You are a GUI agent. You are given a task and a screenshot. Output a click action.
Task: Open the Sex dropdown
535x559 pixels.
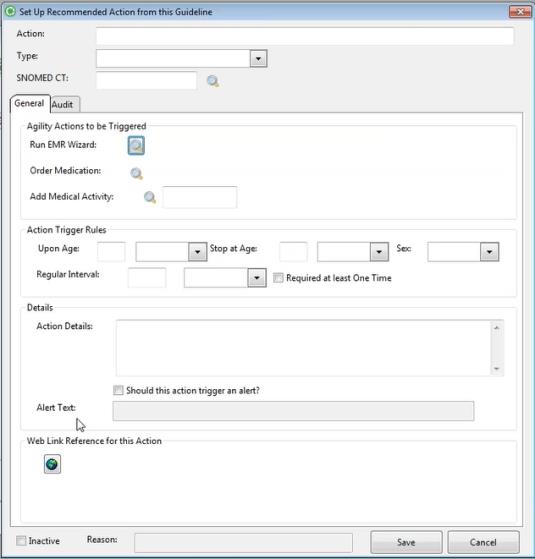[489, 252]
